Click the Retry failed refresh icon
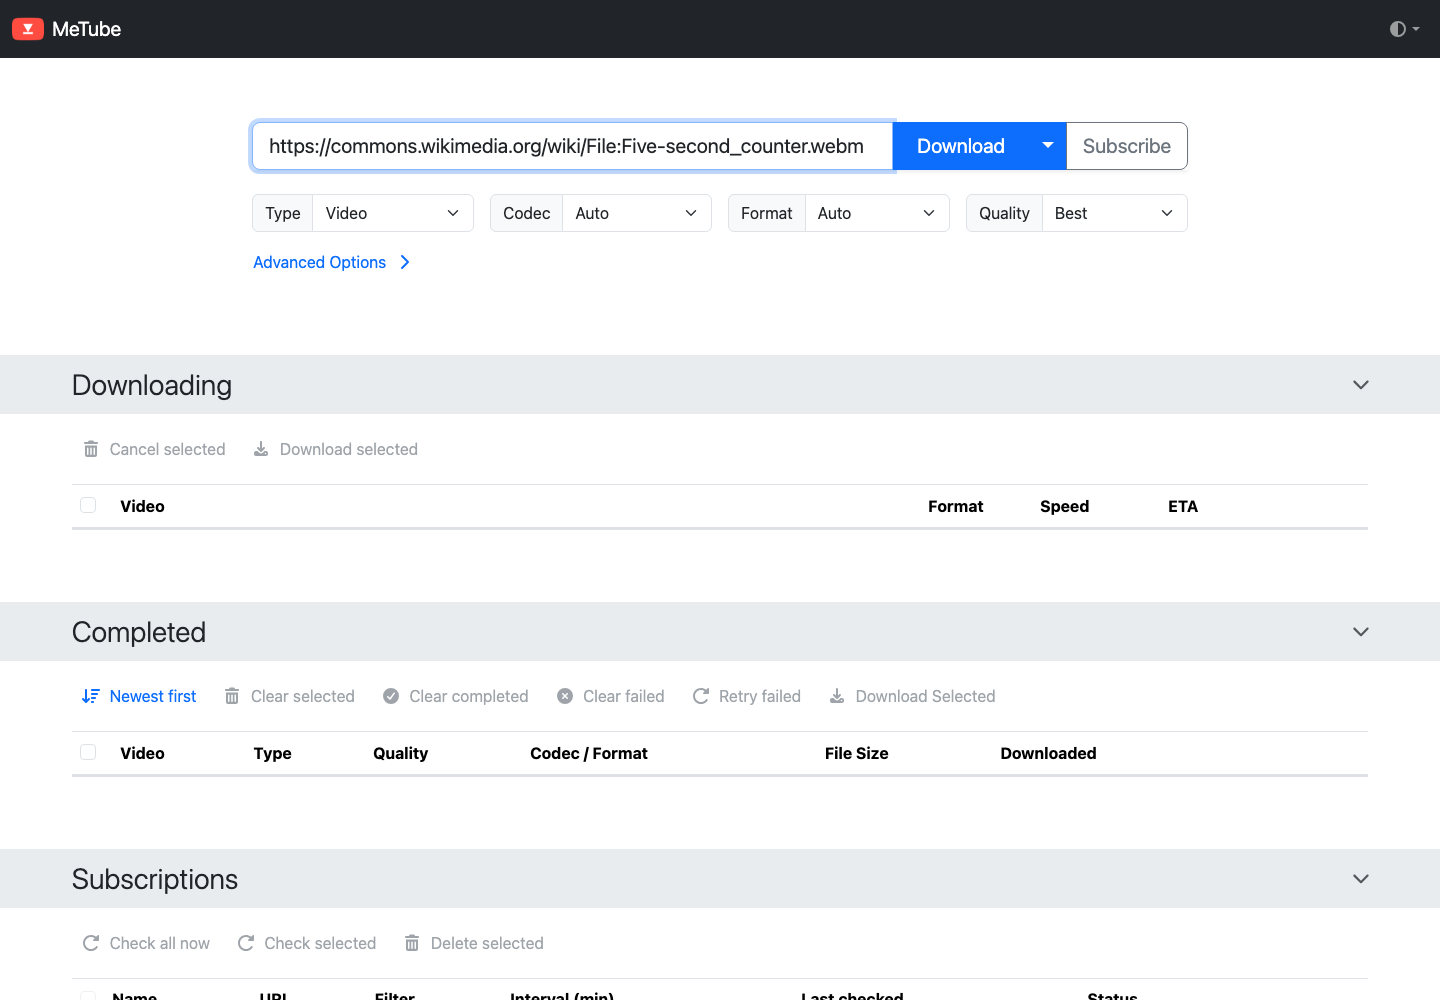The height and width of the screenshot is (1000, 1440). tap(701, 696)
